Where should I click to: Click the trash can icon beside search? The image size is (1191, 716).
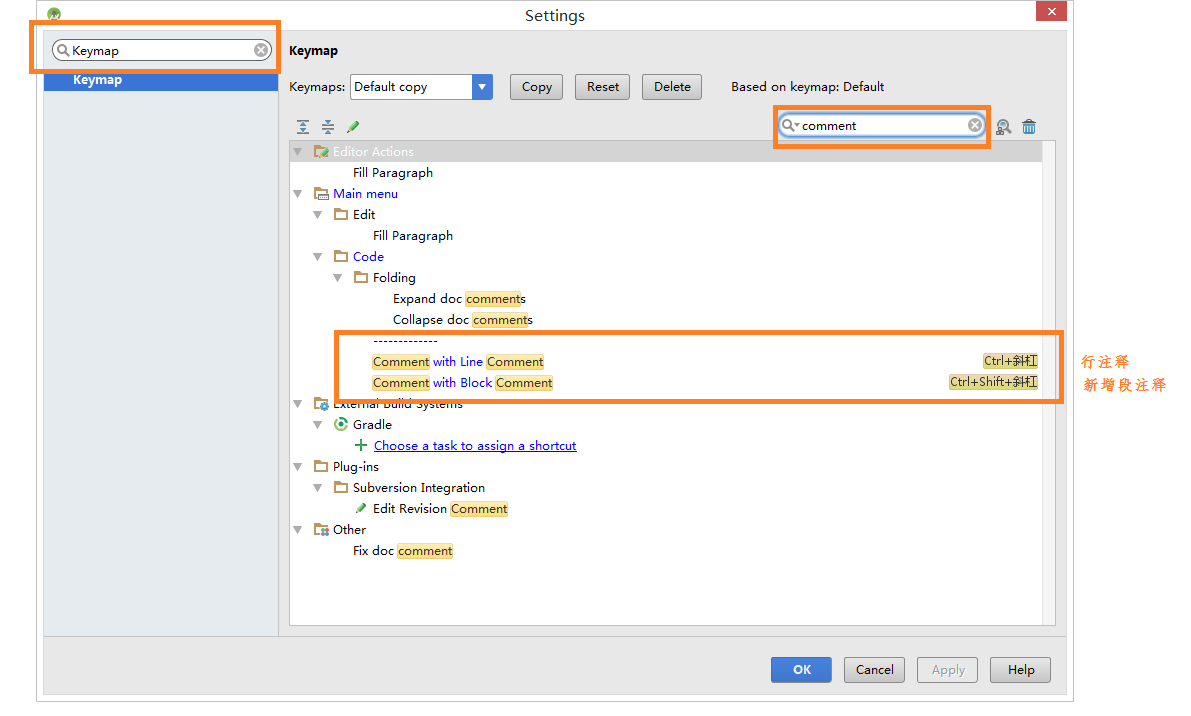coord(1029,127)
